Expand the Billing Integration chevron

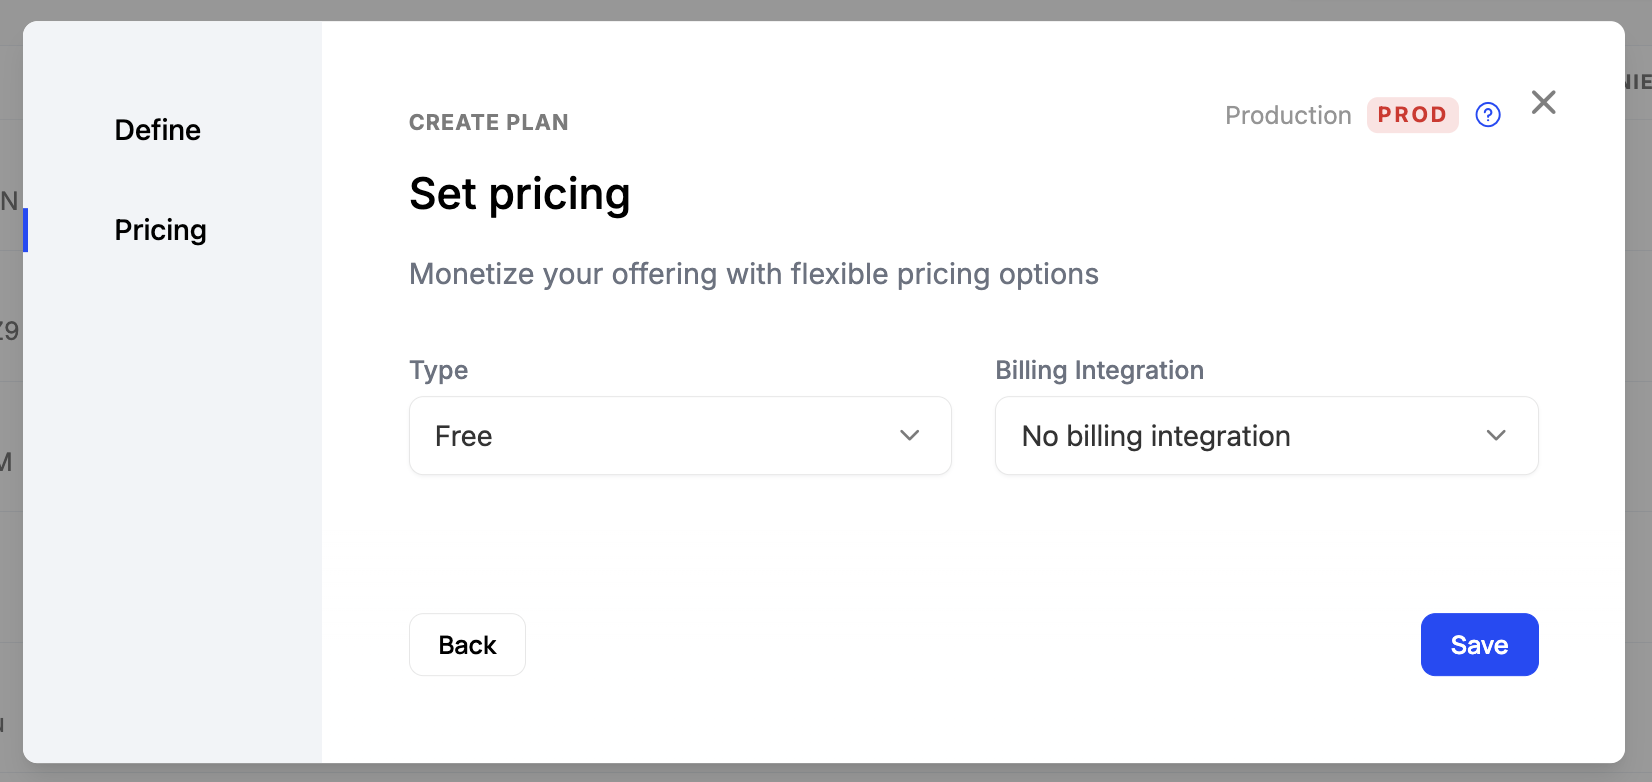1496,435
